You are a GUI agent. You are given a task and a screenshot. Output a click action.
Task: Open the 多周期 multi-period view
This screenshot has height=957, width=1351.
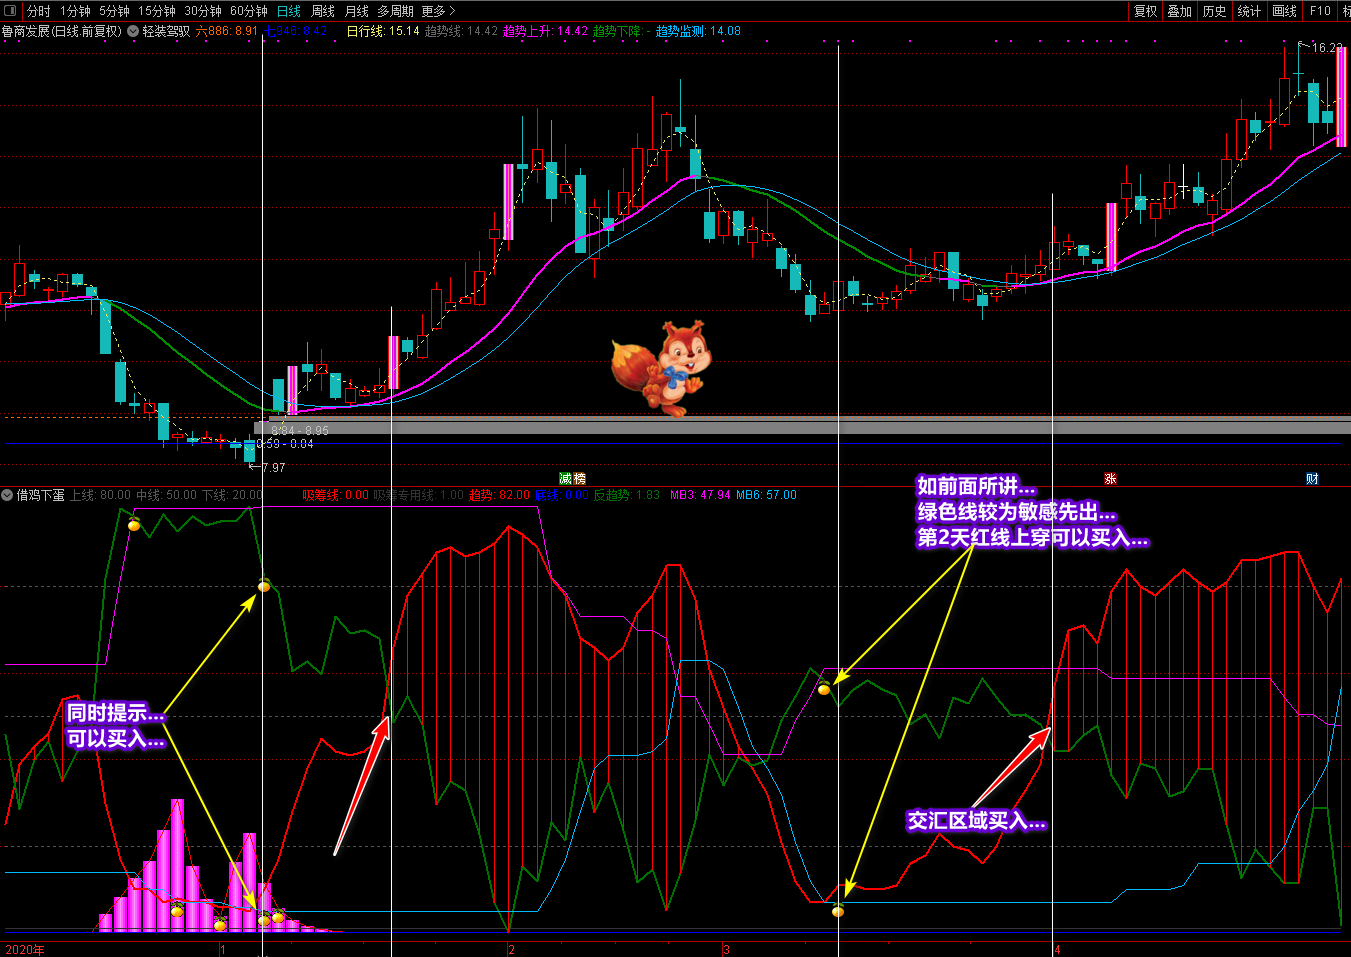(395, 11)
